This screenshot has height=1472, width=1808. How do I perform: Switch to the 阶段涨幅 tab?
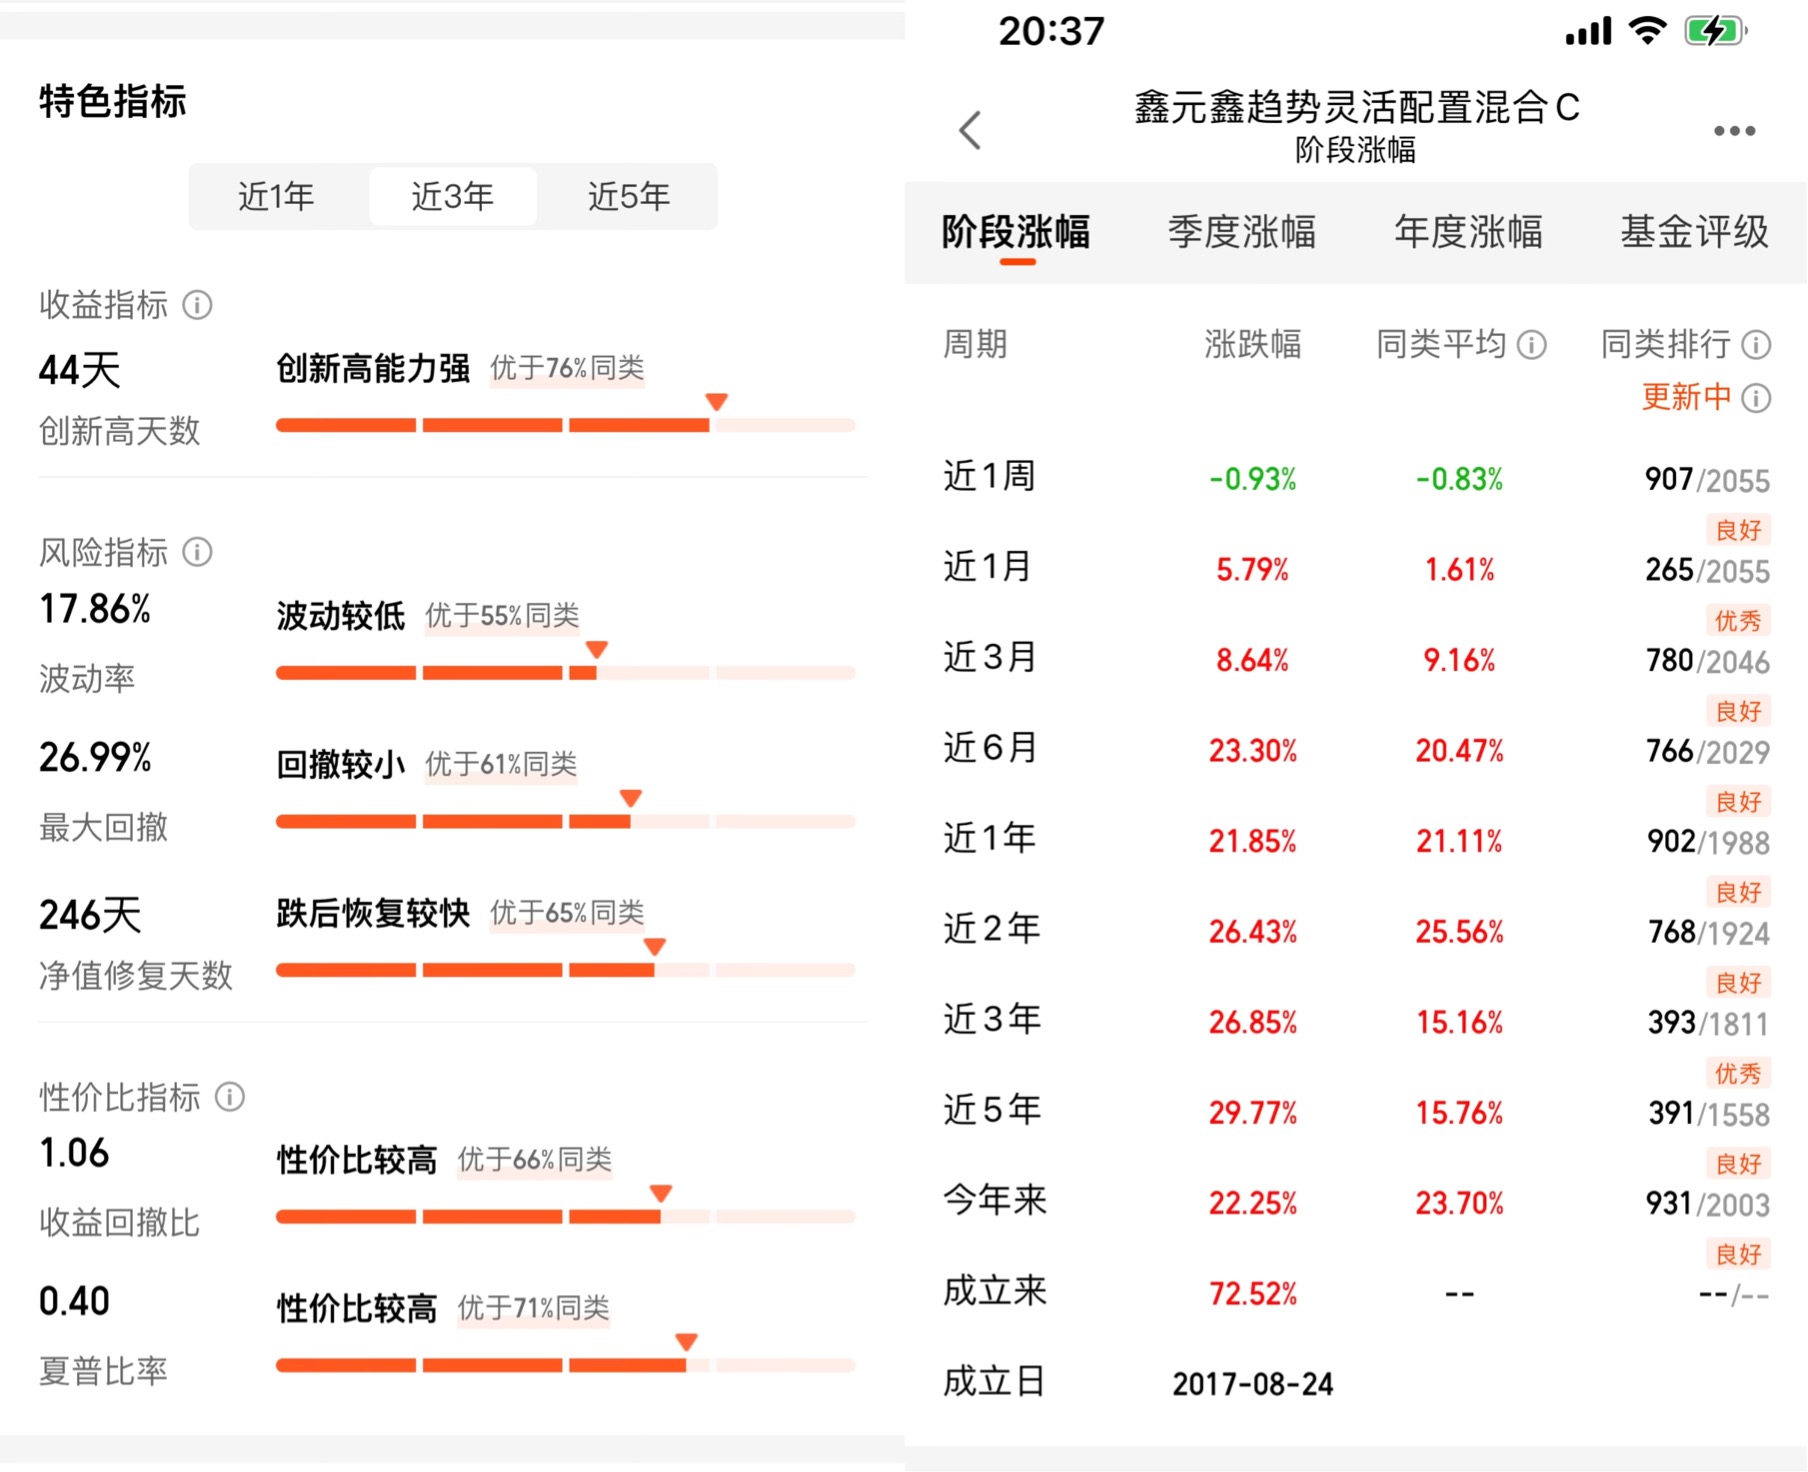pyautogui.click(x=1016, y=232)
